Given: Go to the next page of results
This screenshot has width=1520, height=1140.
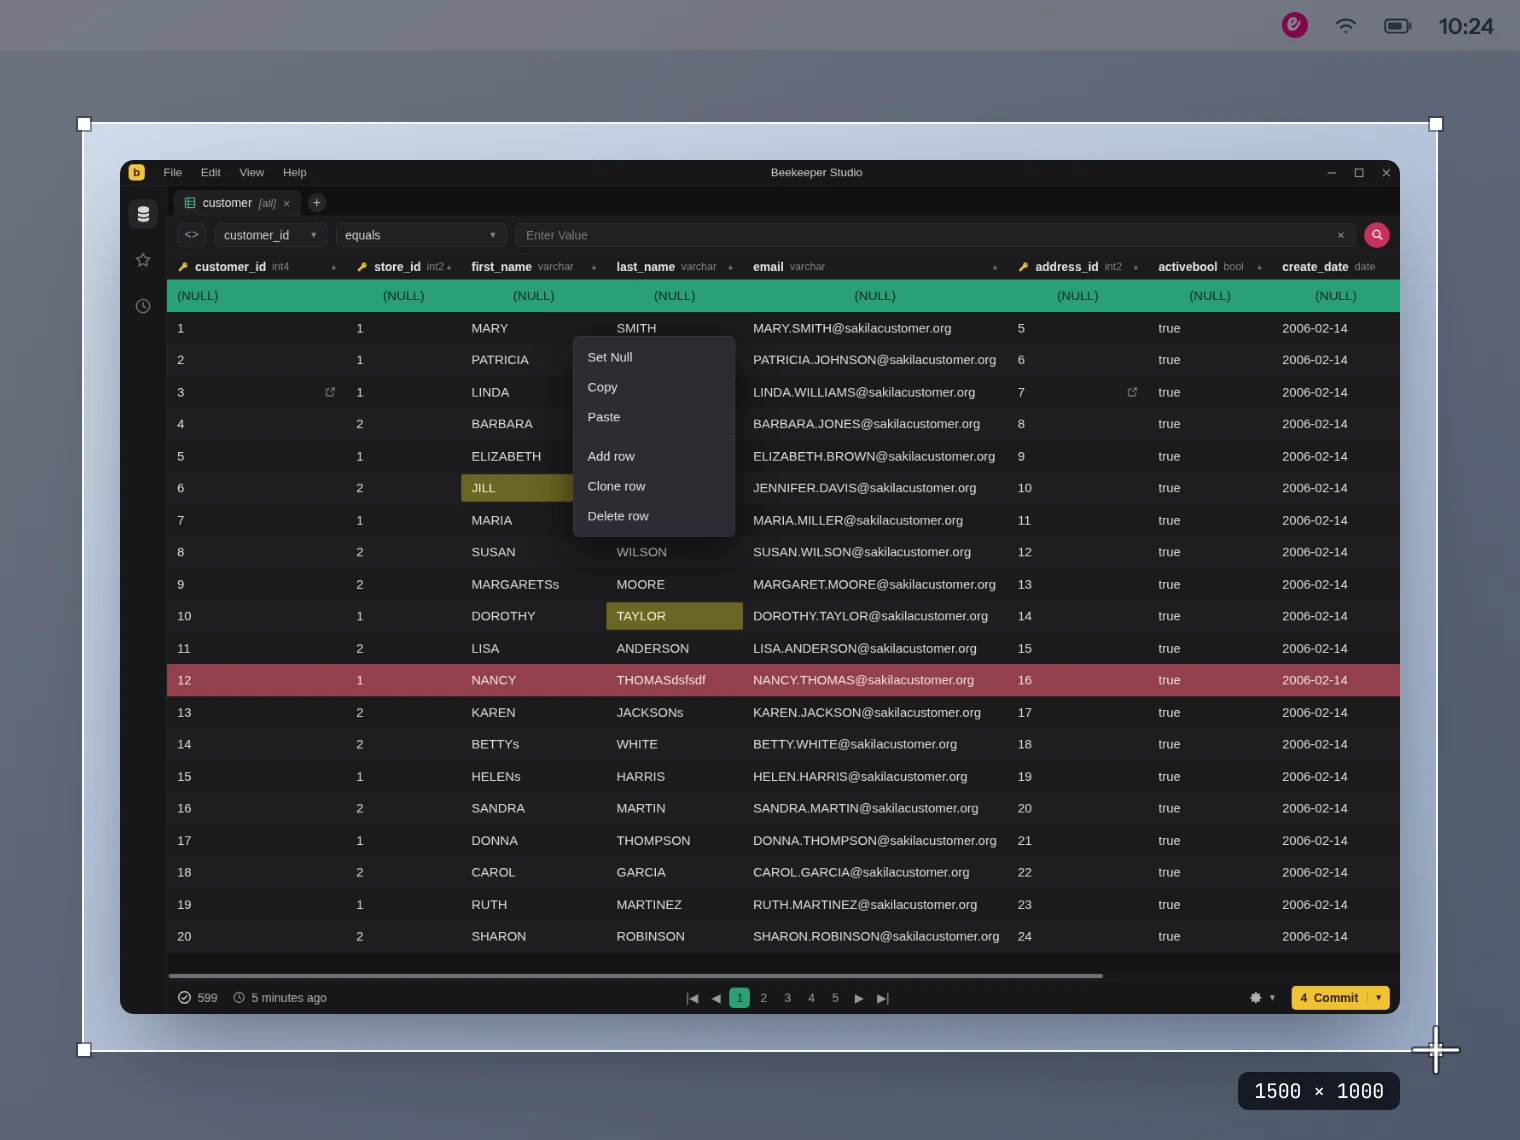Looking at the screenshot, I should (x=859, y=998).
